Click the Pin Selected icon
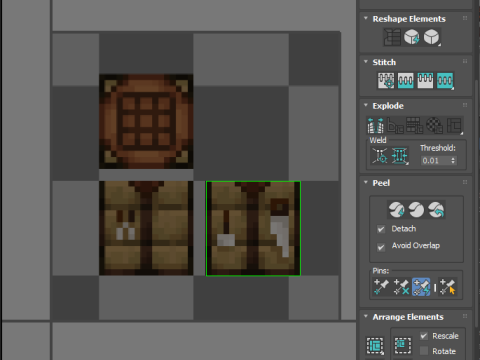 [x=381, y=287]
